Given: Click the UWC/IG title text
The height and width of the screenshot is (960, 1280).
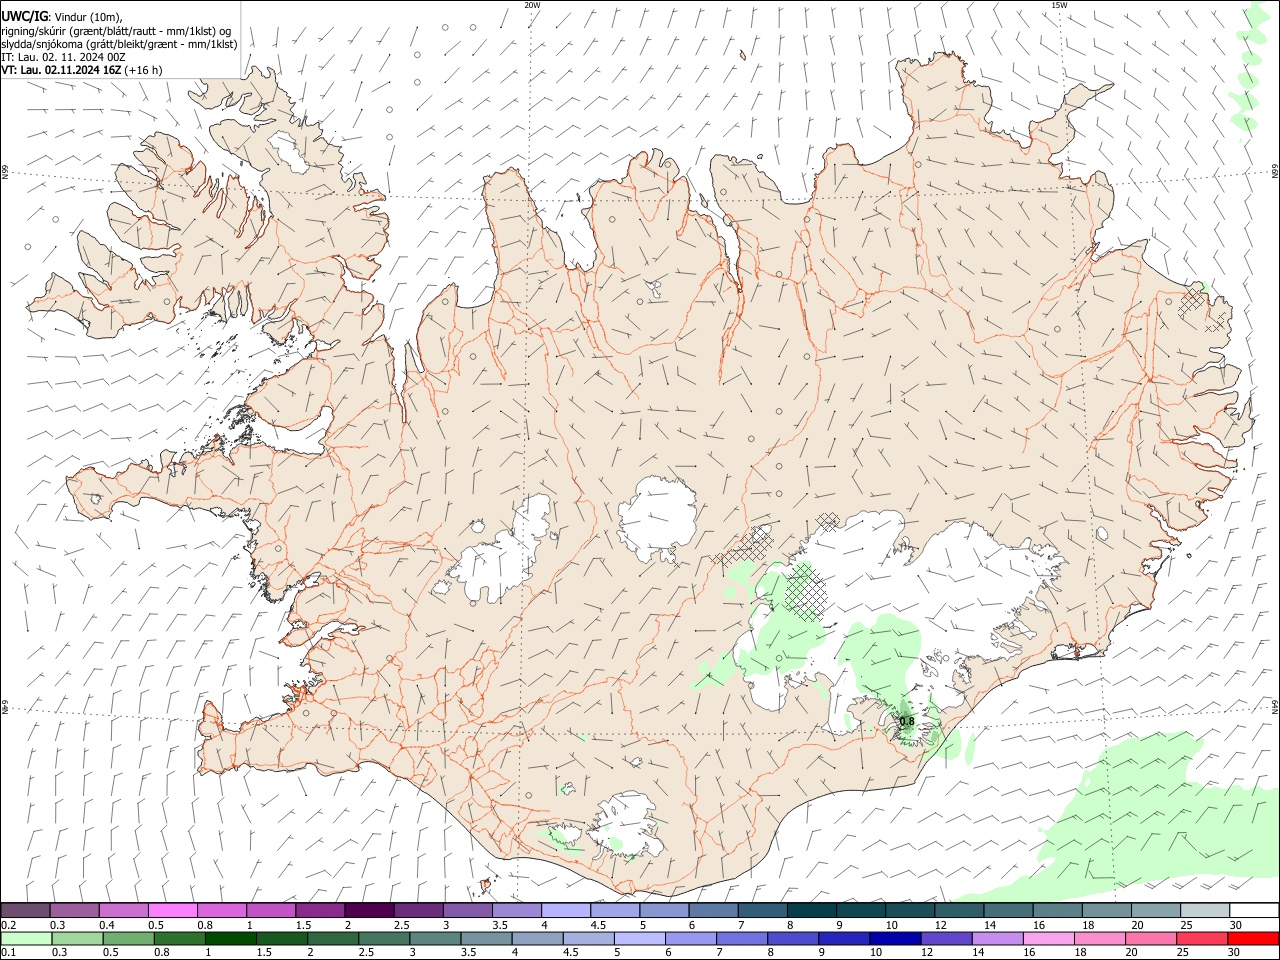Looking at the screenshot, I should click(x=25, y=17).
